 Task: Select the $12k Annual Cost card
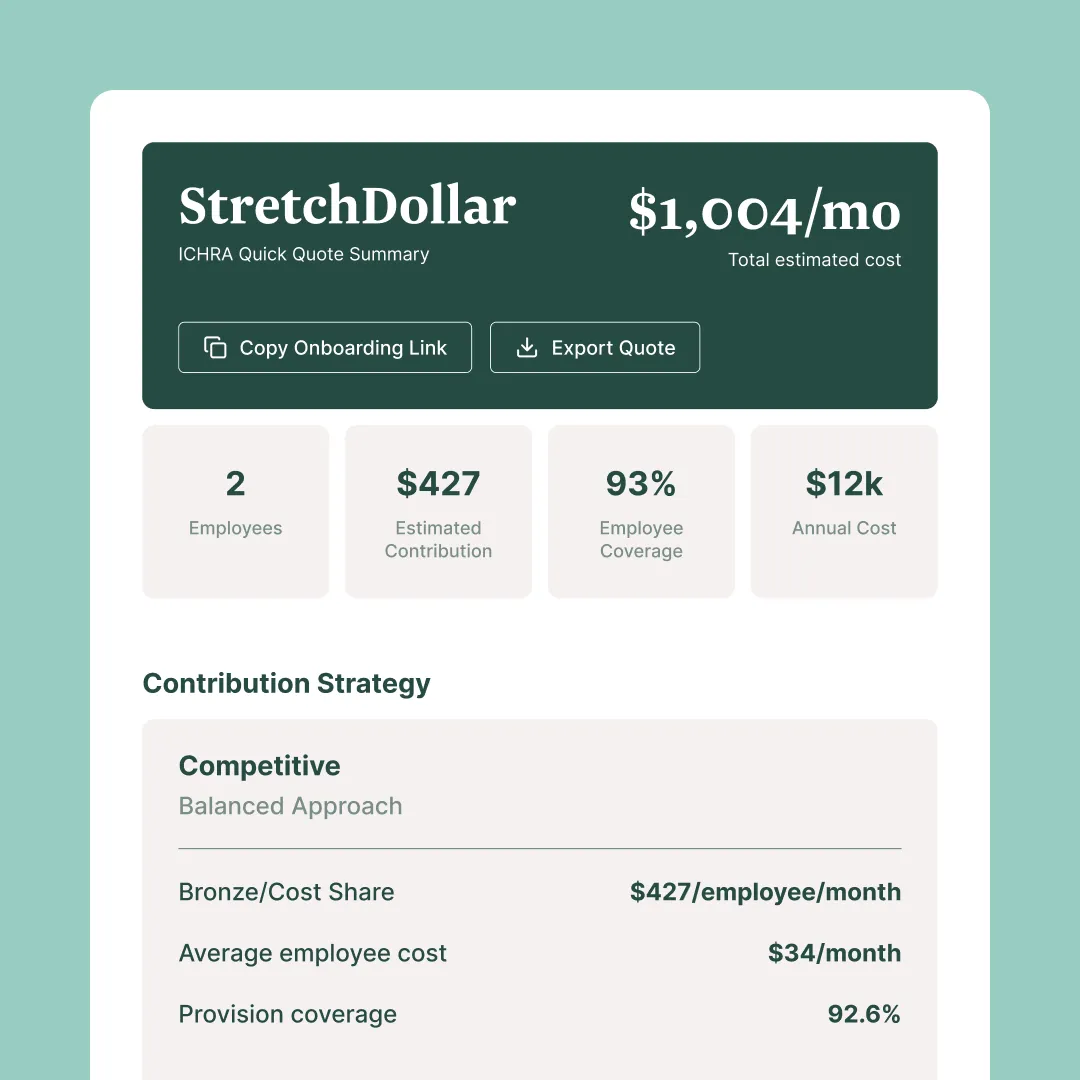point(844,511)
